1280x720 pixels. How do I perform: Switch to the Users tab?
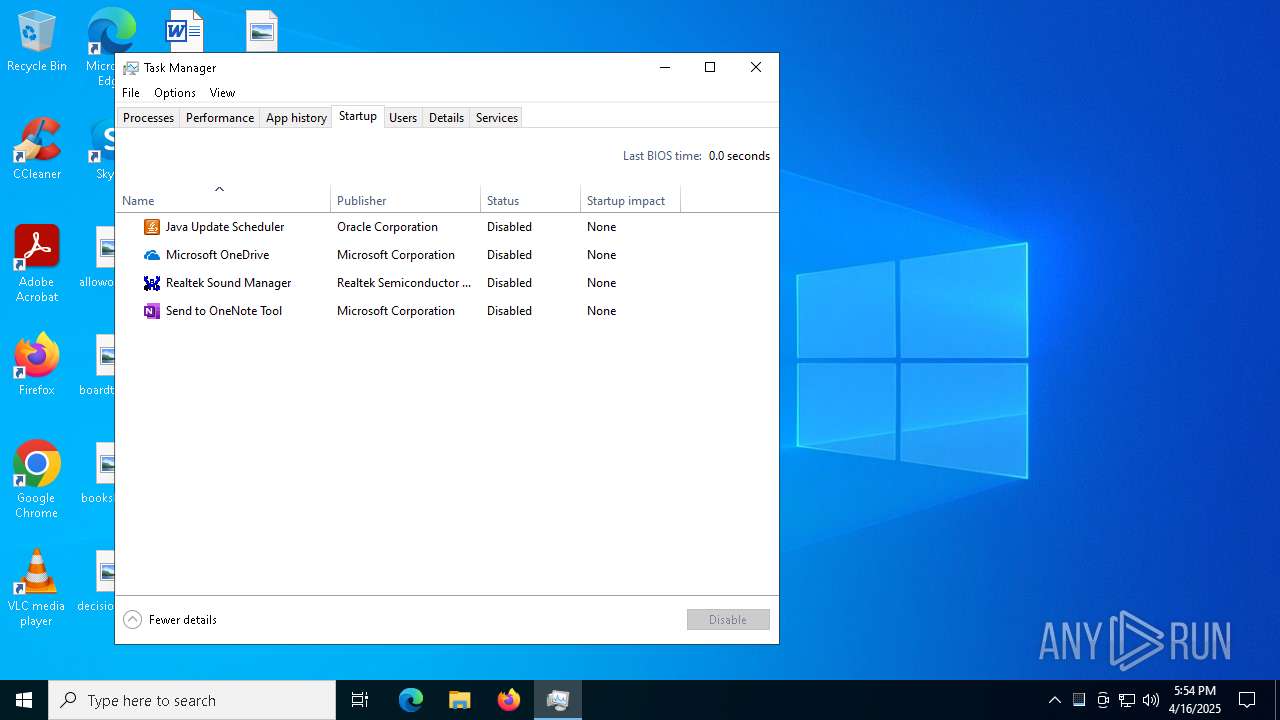pos(403,118)
